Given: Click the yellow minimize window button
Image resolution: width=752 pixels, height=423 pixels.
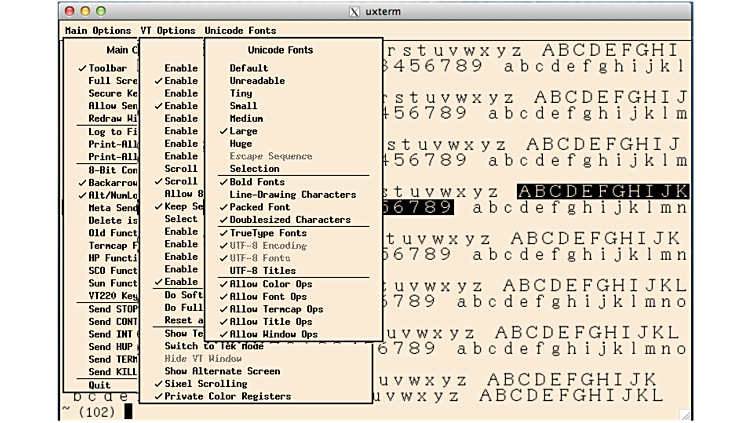Looking at the screenshot, I should tap(85, 11).
